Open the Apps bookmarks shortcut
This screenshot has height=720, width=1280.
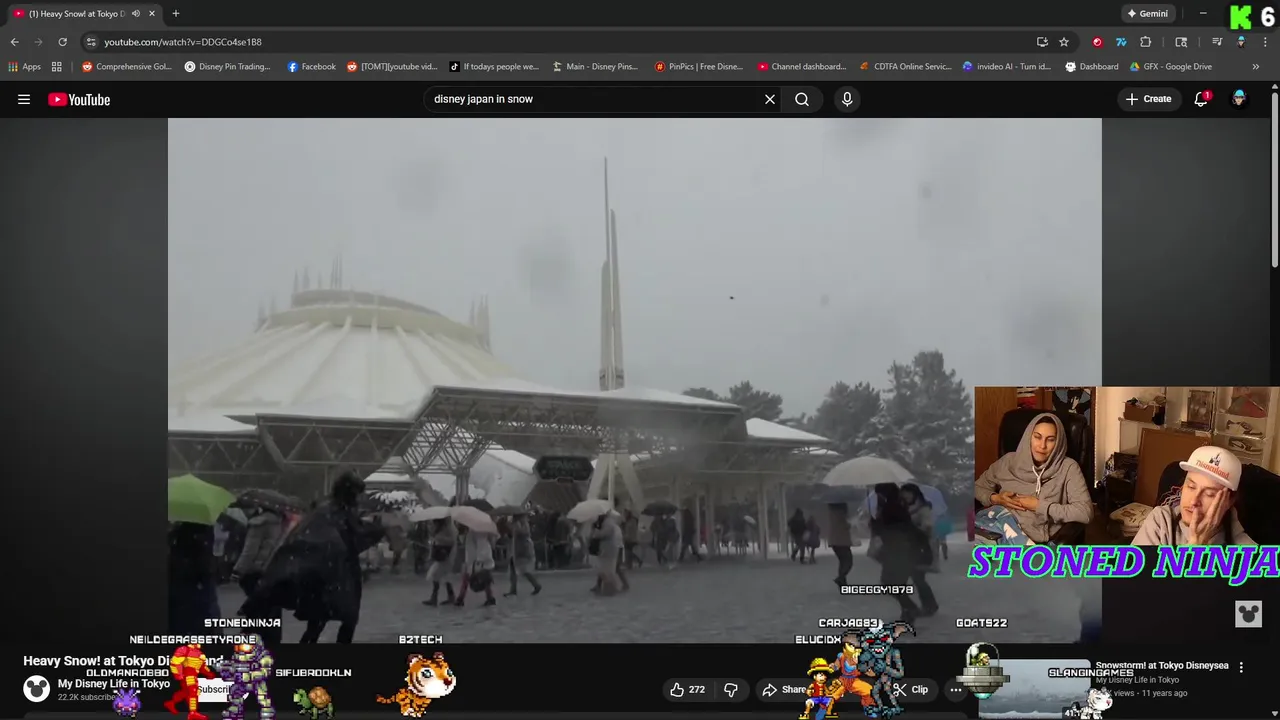click(25, 67)
